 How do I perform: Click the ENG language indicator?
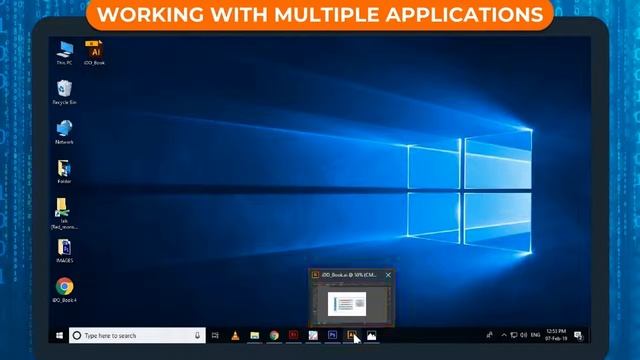[x=536, y=335]
